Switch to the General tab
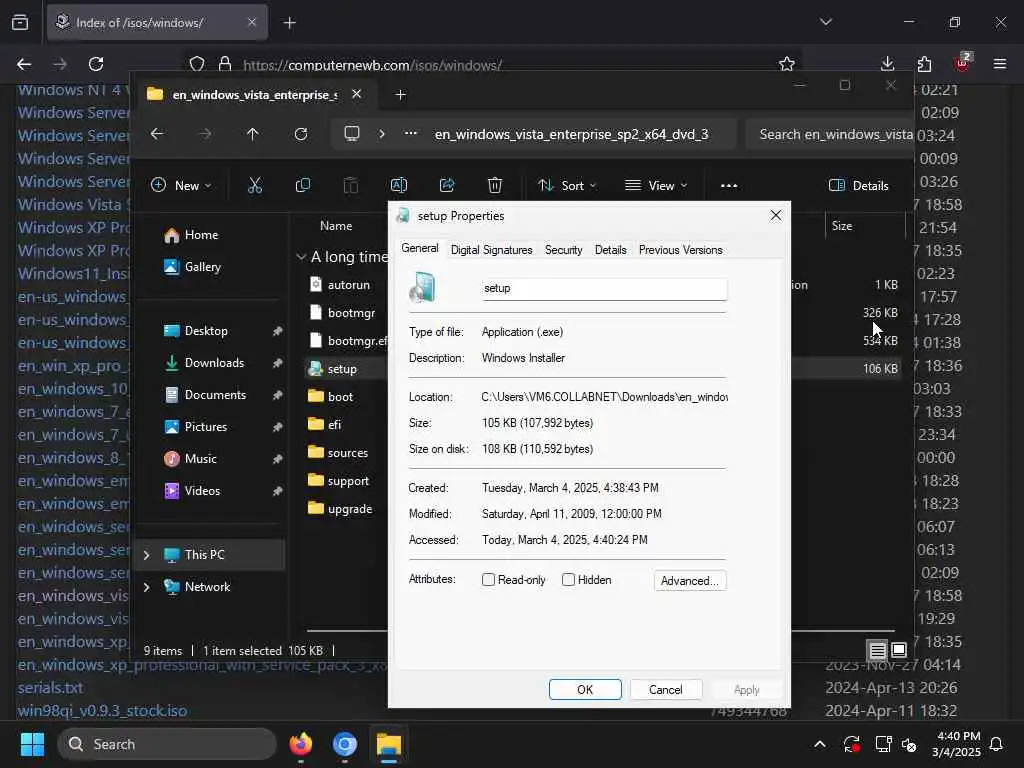This screenshot has width=1024, height=768. pos(419,248)
